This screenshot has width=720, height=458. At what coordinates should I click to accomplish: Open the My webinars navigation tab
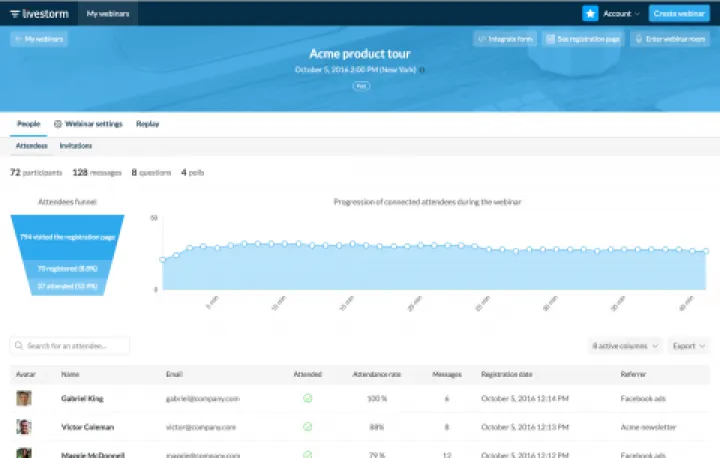click(x=107, y=13)
